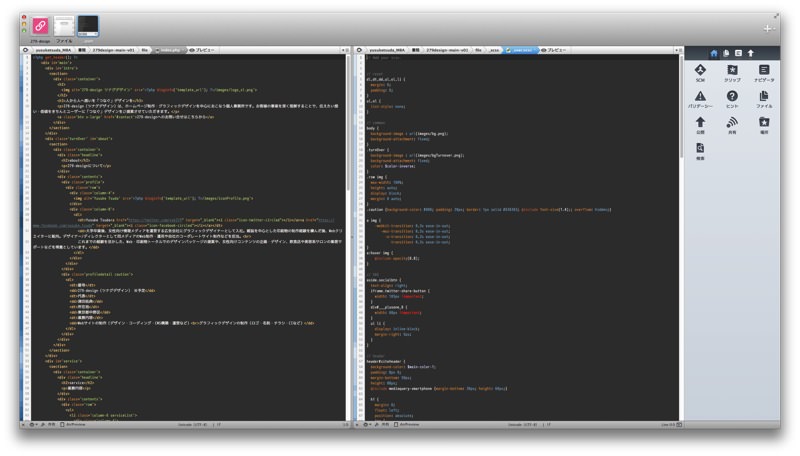The width and height of the screenshot is (800, 456).
Task: Click the yusuketsuda_MBA segment in right path bar
Action: click(x=387, y=50)
